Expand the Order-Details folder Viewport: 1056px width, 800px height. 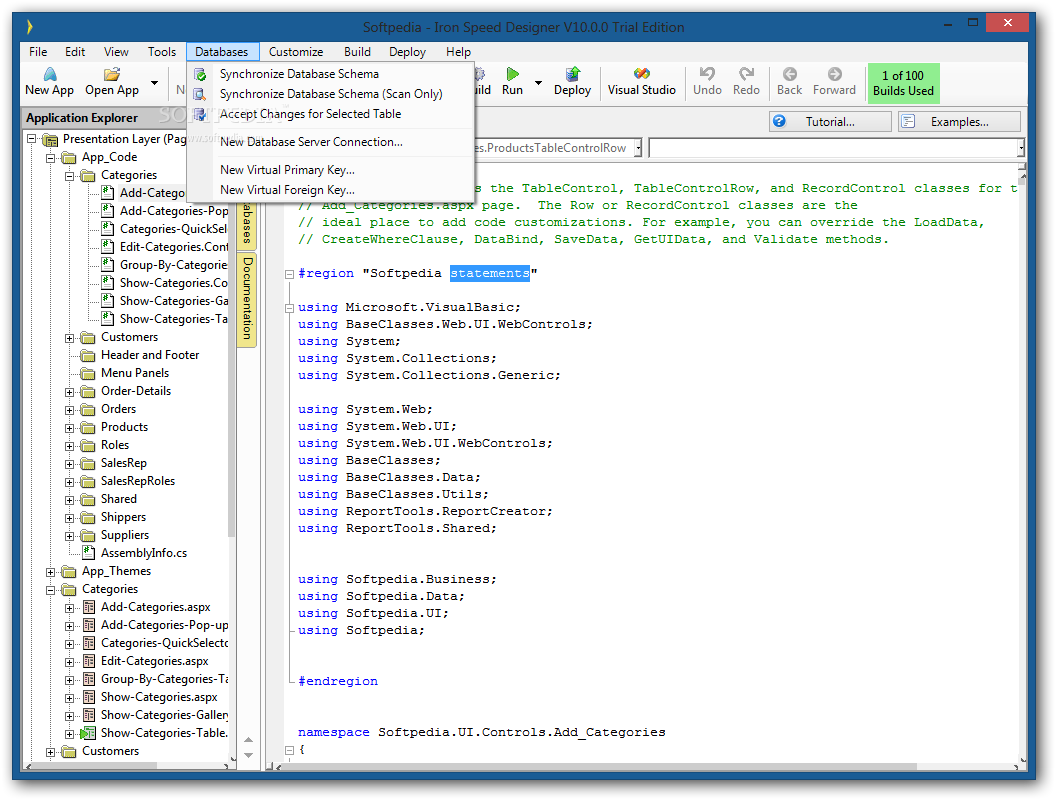pos(69,392)
